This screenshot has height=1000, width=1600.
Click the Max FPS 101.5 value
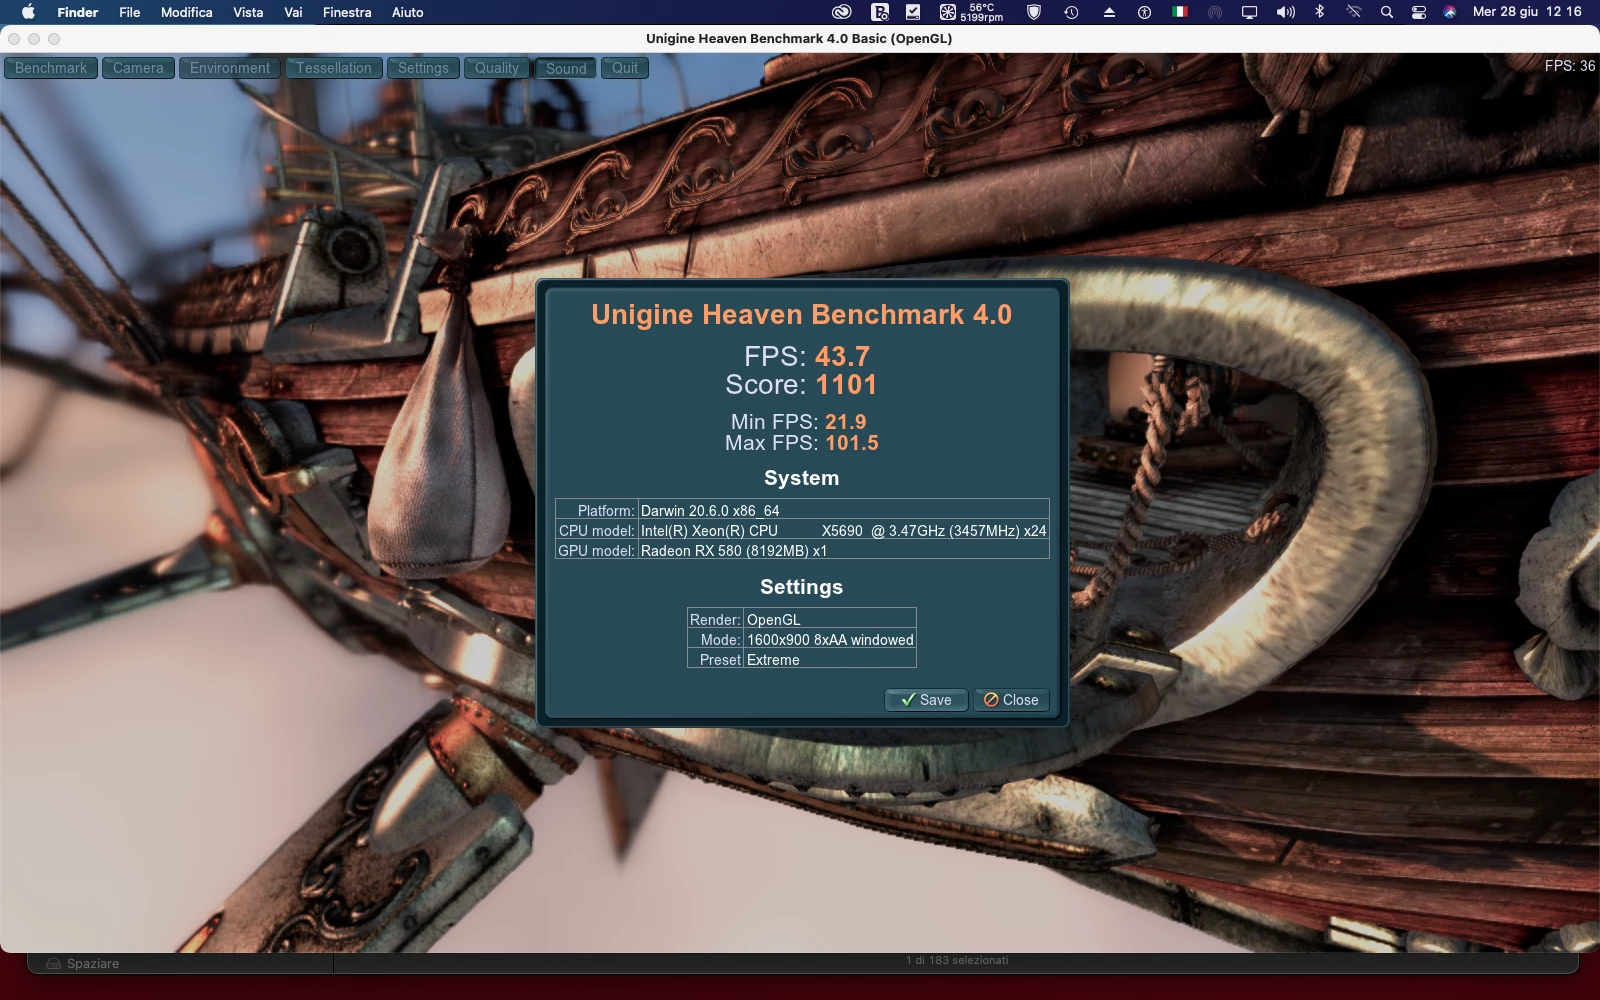tap(852, 443)
